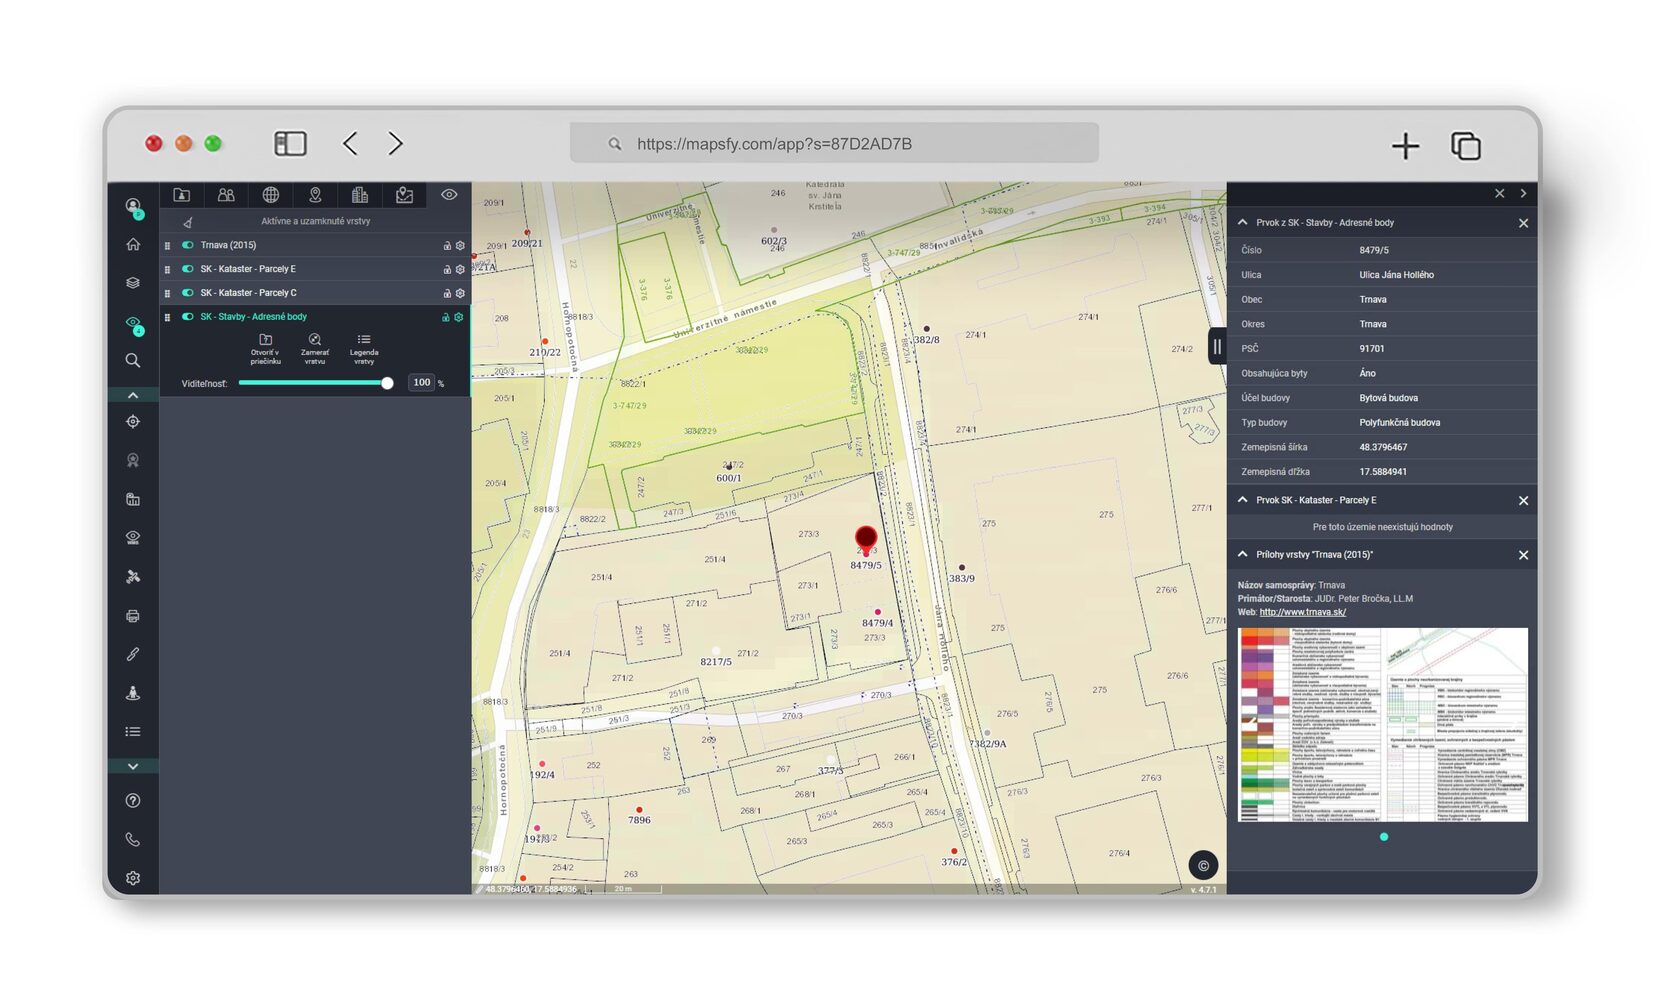Image resolution: width=1680 pixels, height=993 pixels.
Task: Open the Trnava legend thumbnail image
Action: pos(1382,725)
